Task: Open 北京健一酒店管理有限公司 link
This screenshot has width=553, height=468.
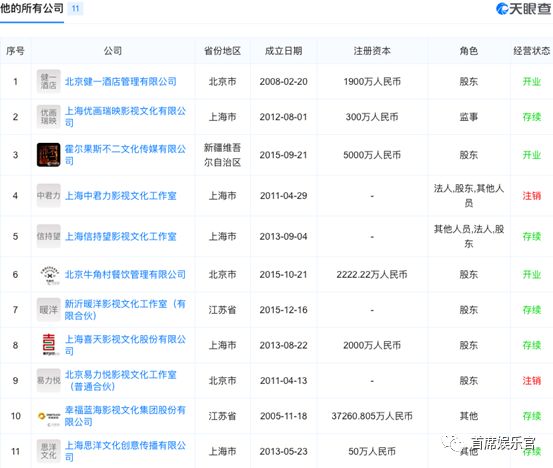Action: 121,81
